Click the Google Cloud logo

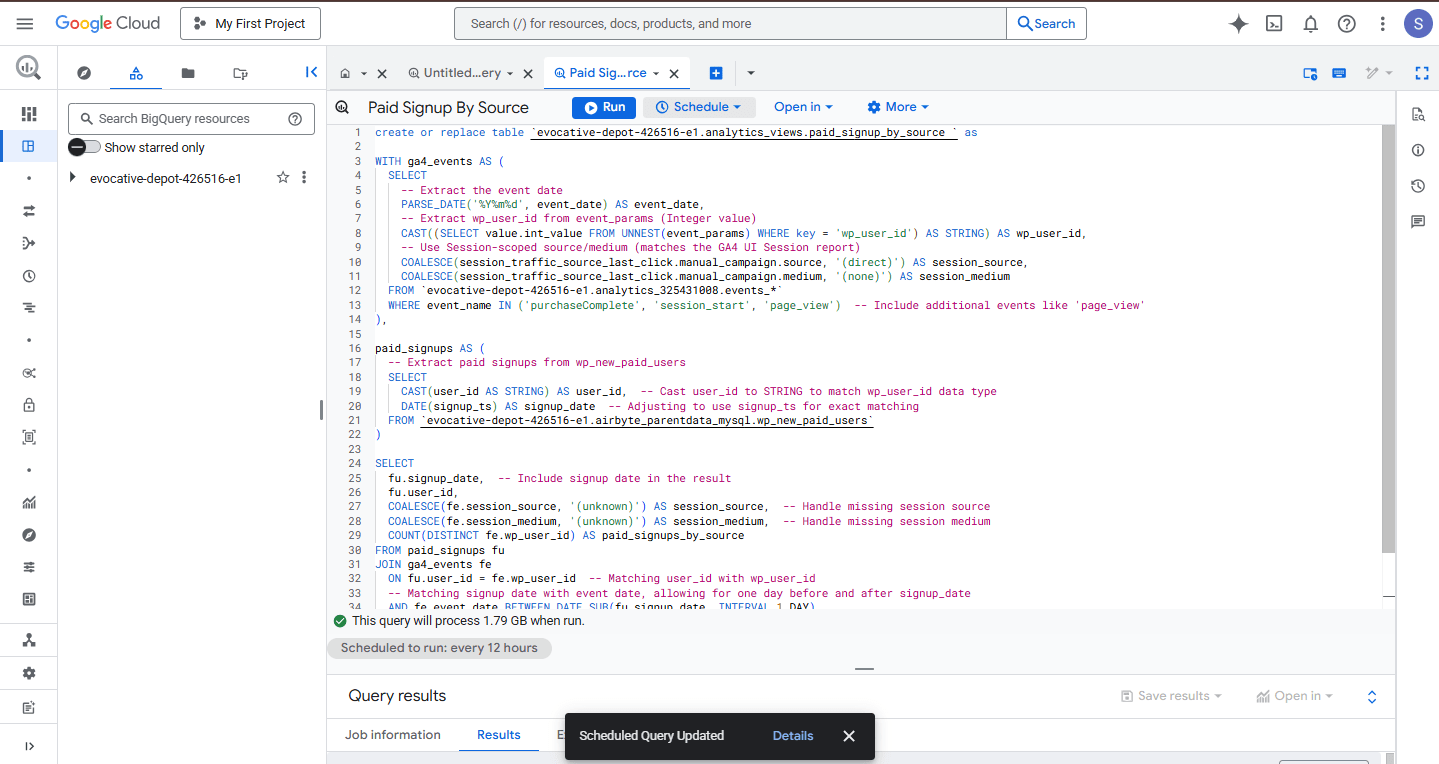pos(107,23)
